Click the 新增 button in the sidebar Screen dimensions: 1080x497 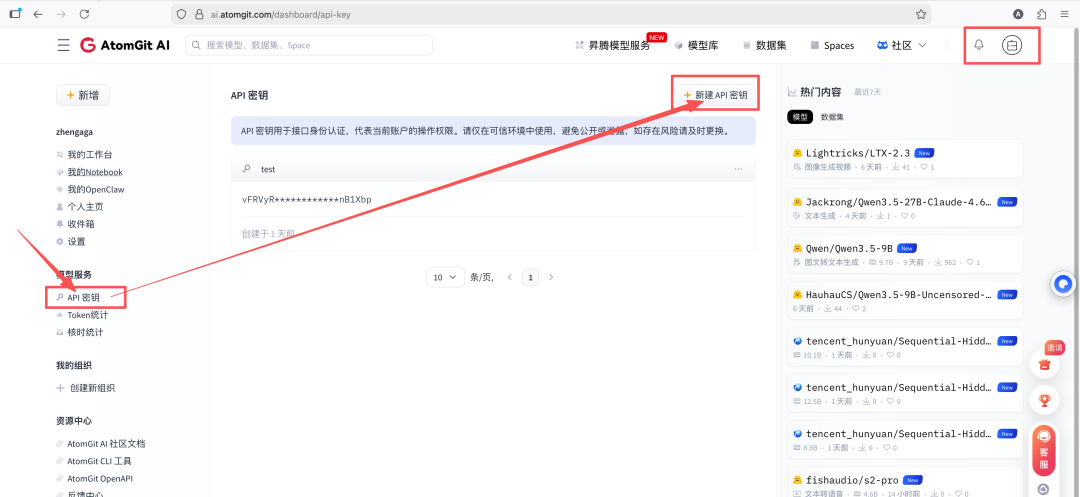83,96
